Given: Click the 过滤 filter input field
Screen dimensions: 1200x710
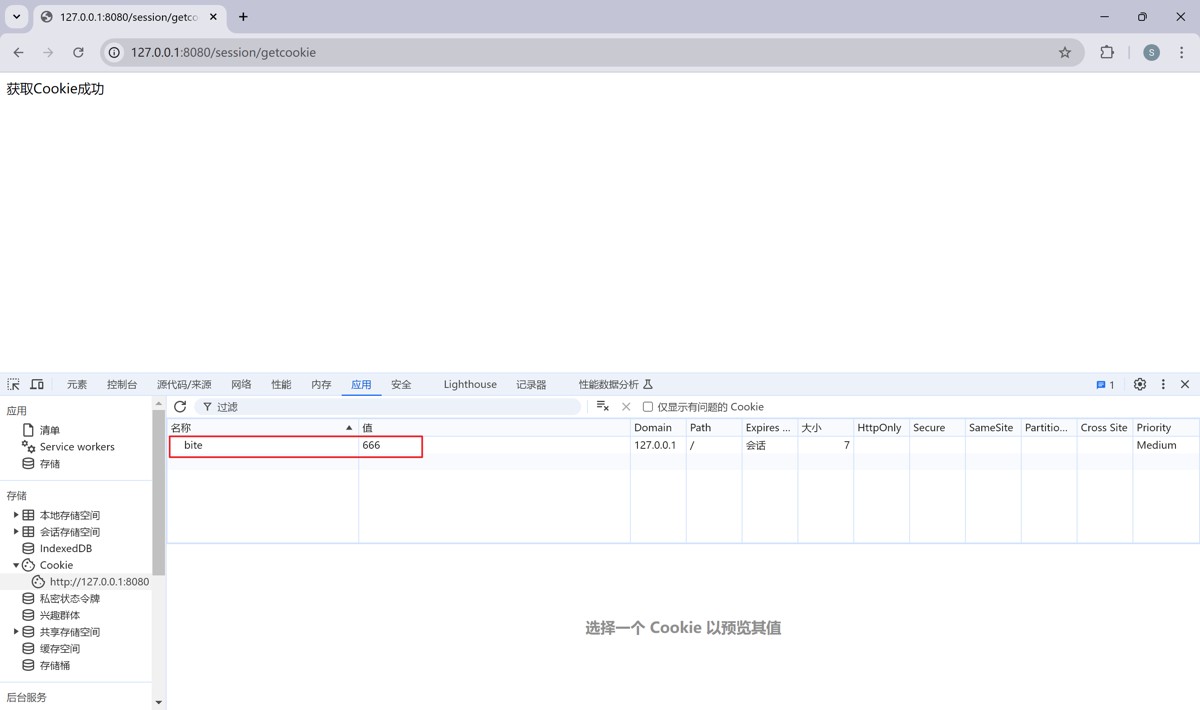Looking at the screenshot, I should coord(388,407).
